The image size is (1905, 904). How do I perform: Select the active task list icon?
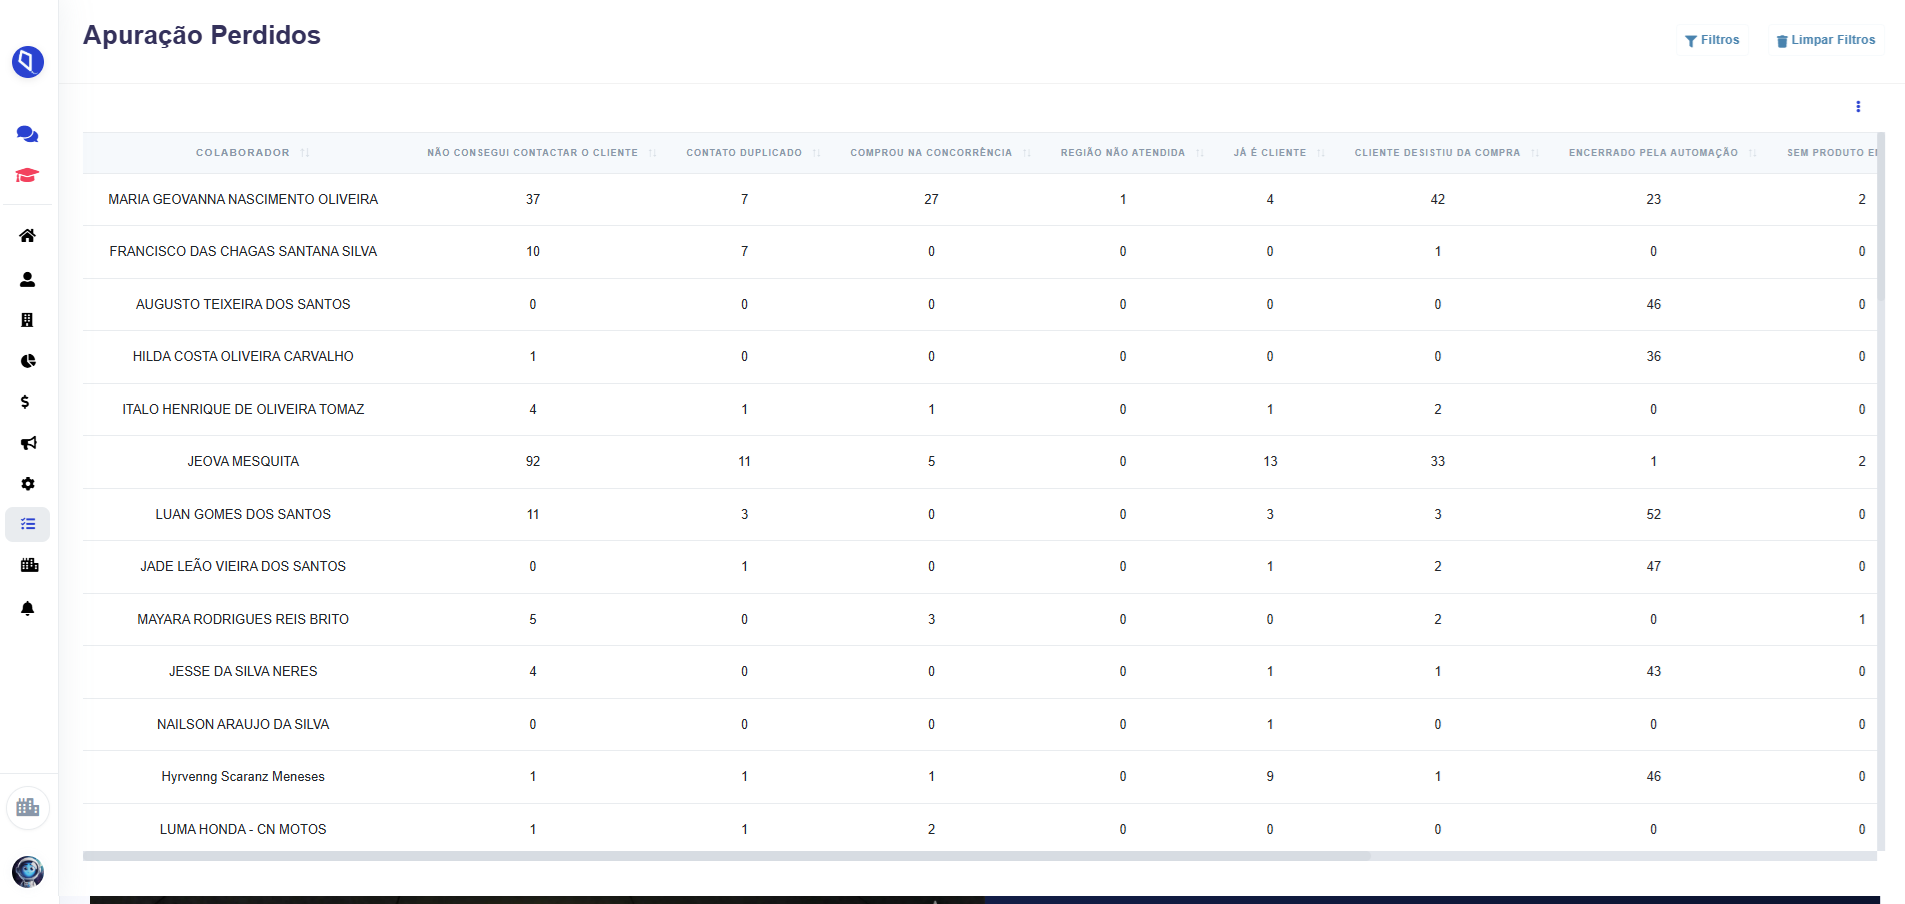[28, 524]
